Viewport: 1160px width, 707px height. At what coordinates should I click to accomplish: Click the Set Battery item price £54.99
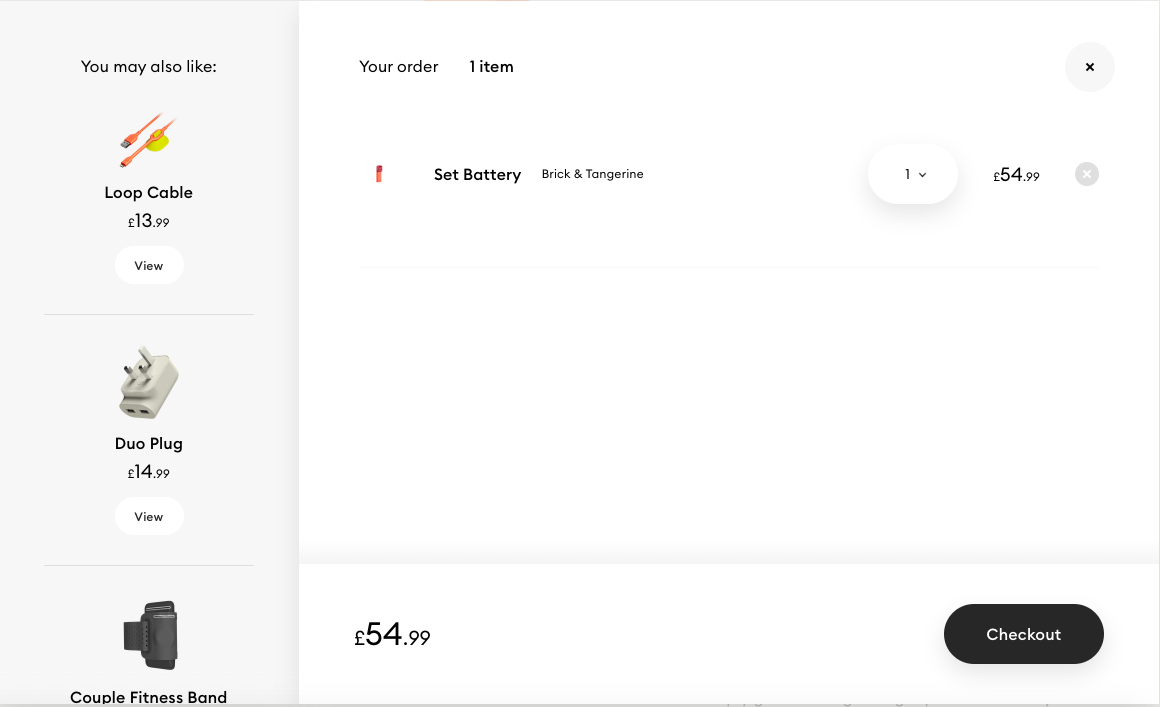point(1016,175)
